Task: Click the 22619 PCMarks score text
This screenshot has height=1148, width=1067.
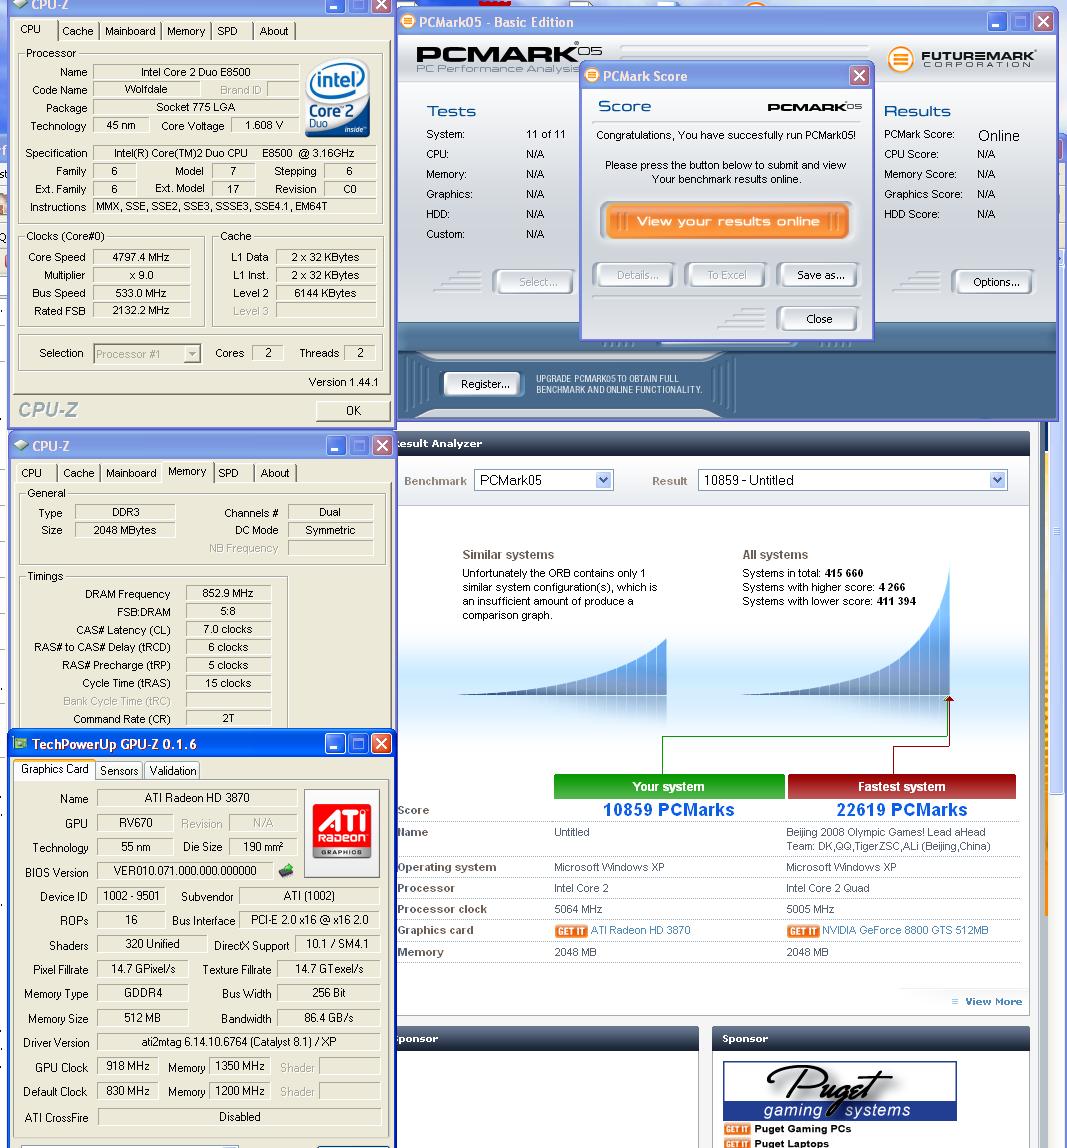Action: coord(901,810)
